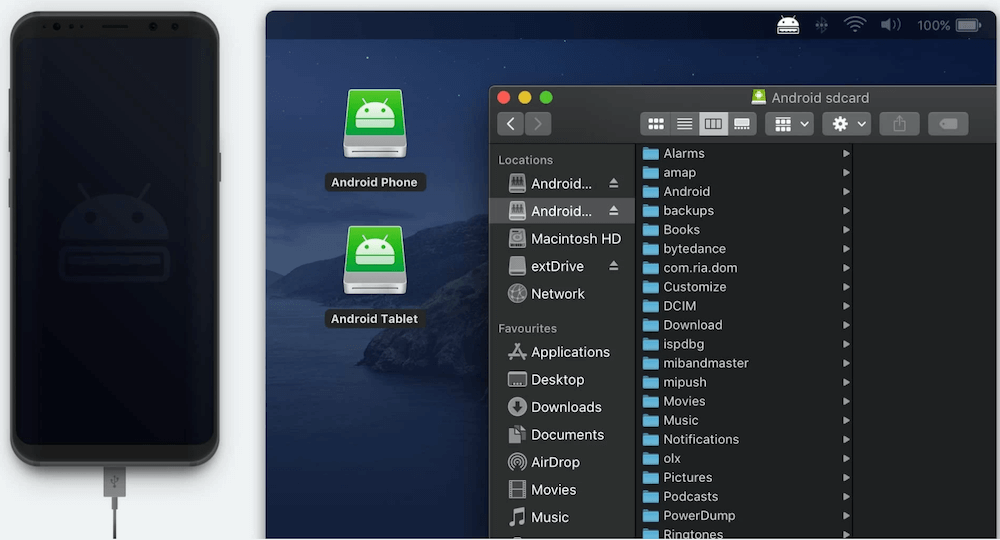Select the Podcasts folder
This screenshot has height=540, width=1000.
745,497
